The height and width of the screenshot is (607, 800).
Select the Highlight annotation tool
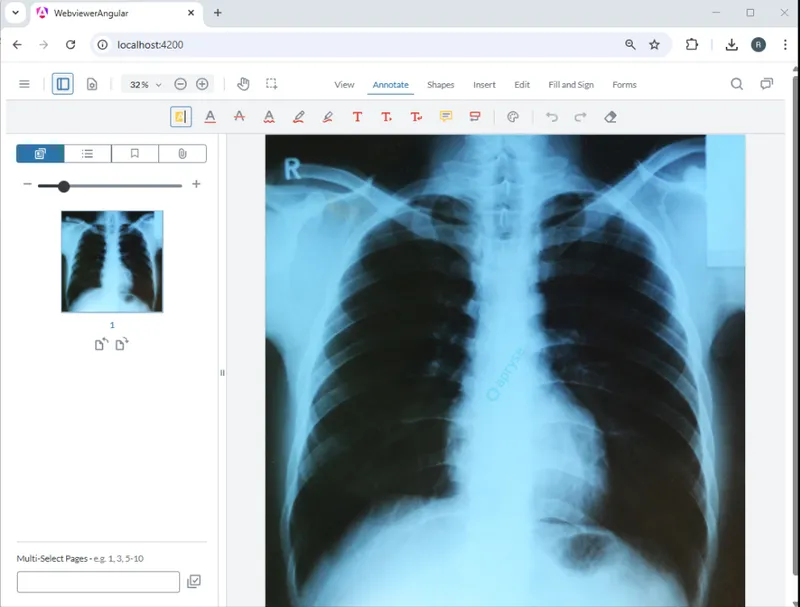point(180,117)
